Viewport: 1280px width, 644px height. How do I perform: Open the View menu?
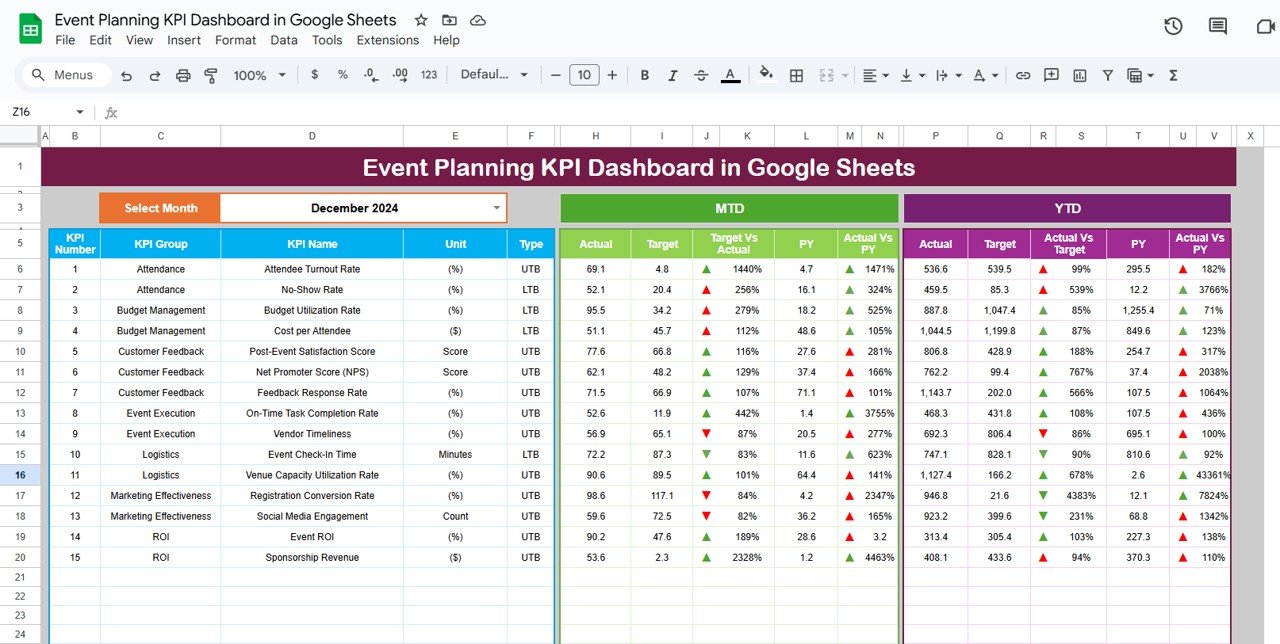(140, 40)
